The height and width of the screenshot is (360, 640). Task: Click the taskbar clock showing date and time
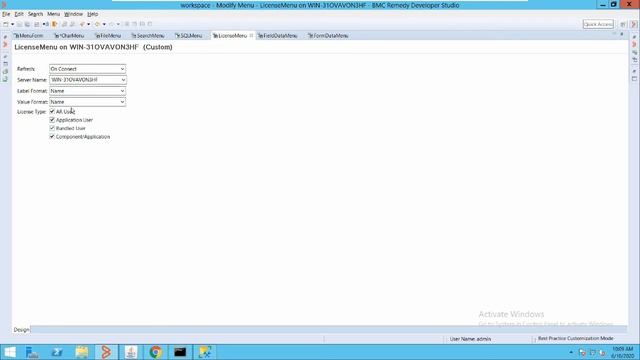coord(622,353)
